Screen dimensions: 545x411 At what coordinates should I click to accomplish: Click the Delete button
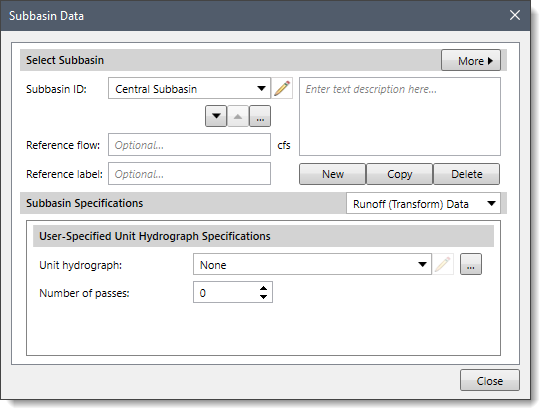coord(467,174)
